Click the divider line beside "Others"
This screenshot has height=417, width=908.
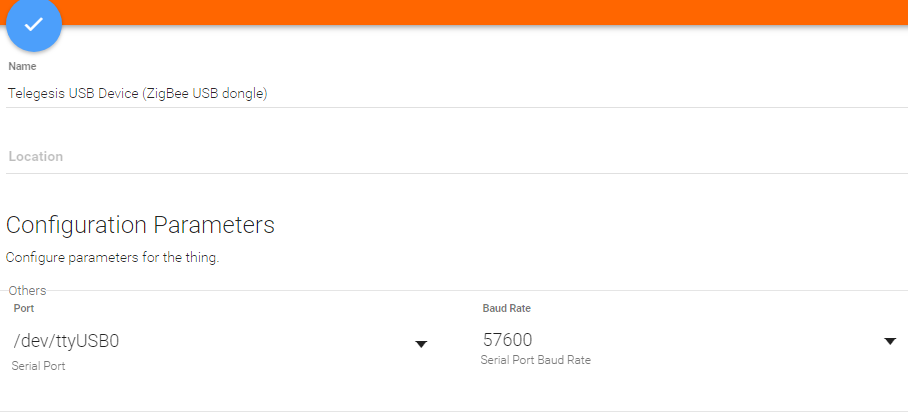pos(450,291)
